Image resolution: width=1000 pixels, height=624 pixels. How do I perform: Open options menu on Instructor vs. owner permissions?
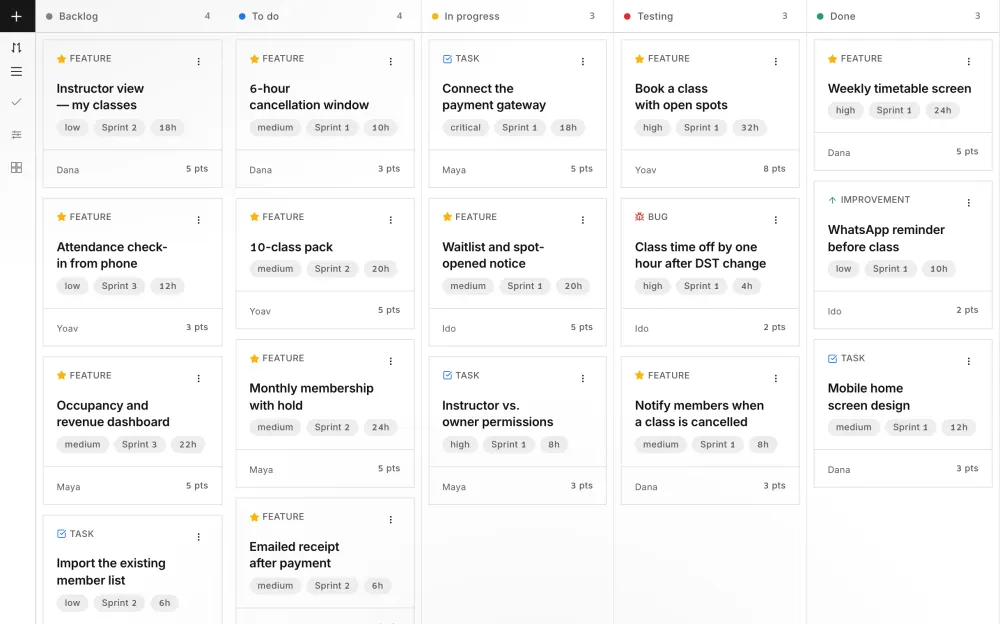[x=583, y=378]
